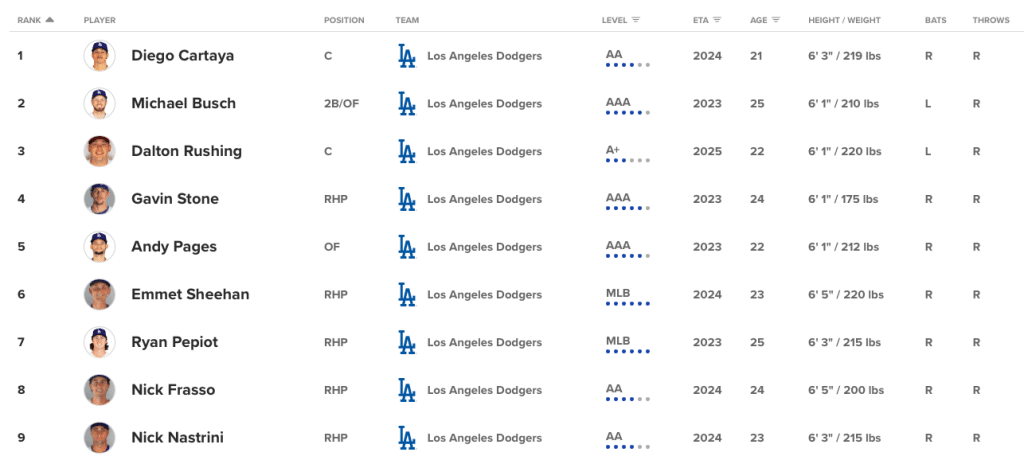The height and width of the screenshot is (460, 1024).
Task: Click the sort arrow next to Rank
Action: pyautogui.click(x=50, y=20)
